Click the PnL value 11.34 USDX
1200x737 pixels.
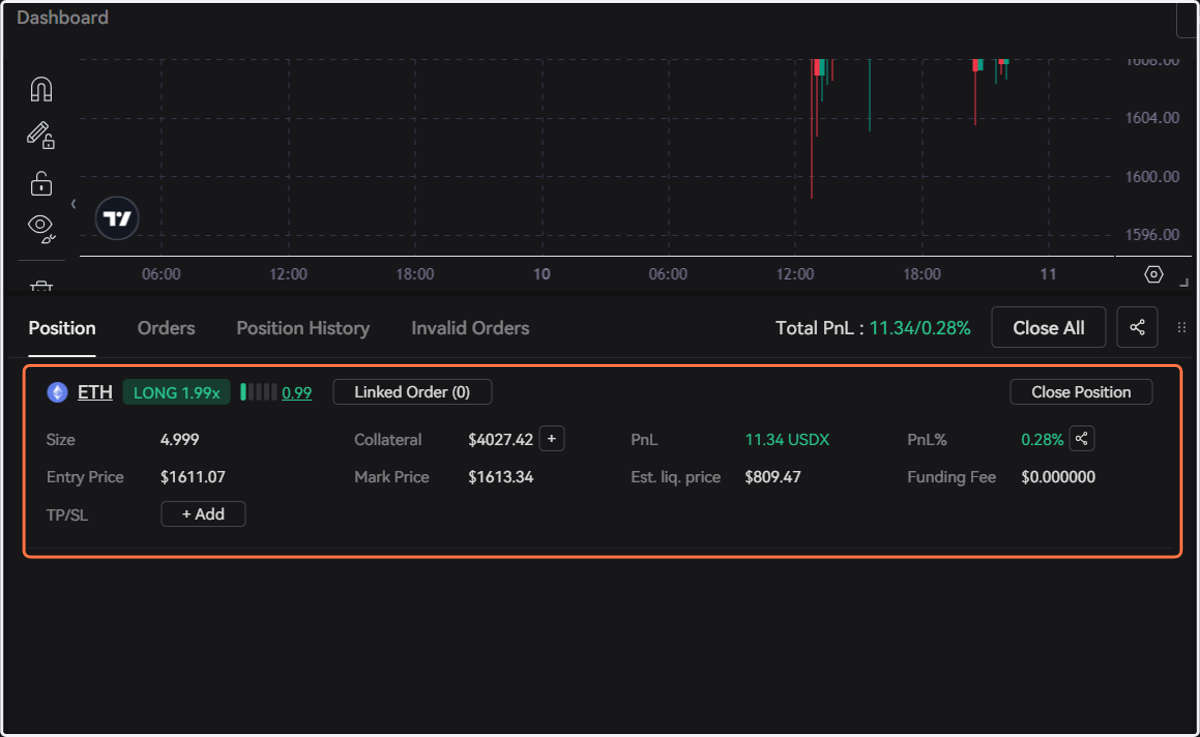(x=787, y=439)
